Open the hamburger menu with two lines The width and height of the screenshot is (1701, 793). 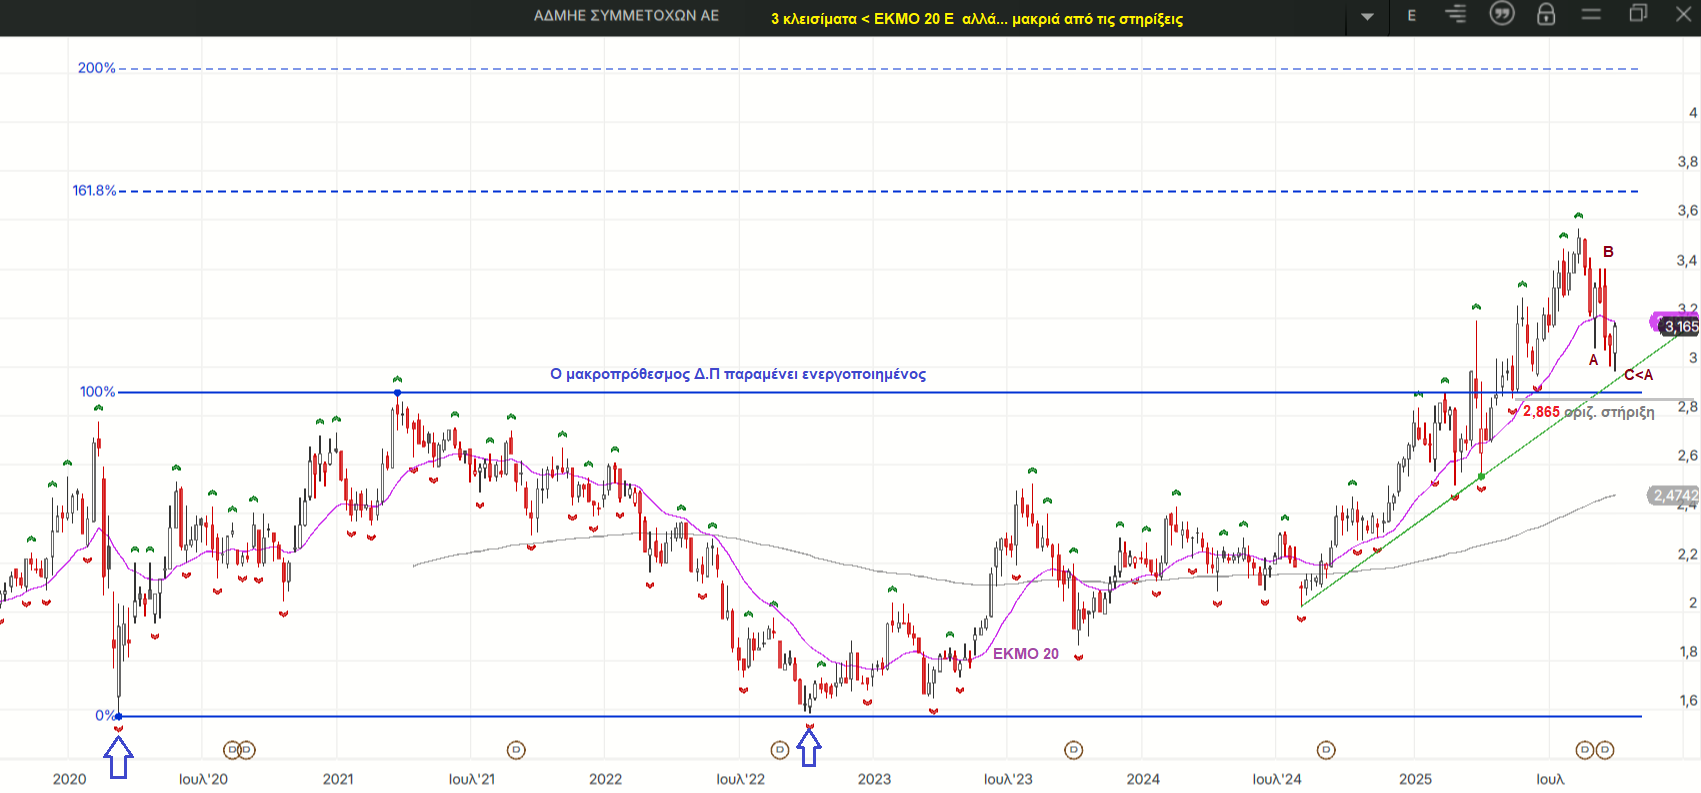click(1591, 14)
